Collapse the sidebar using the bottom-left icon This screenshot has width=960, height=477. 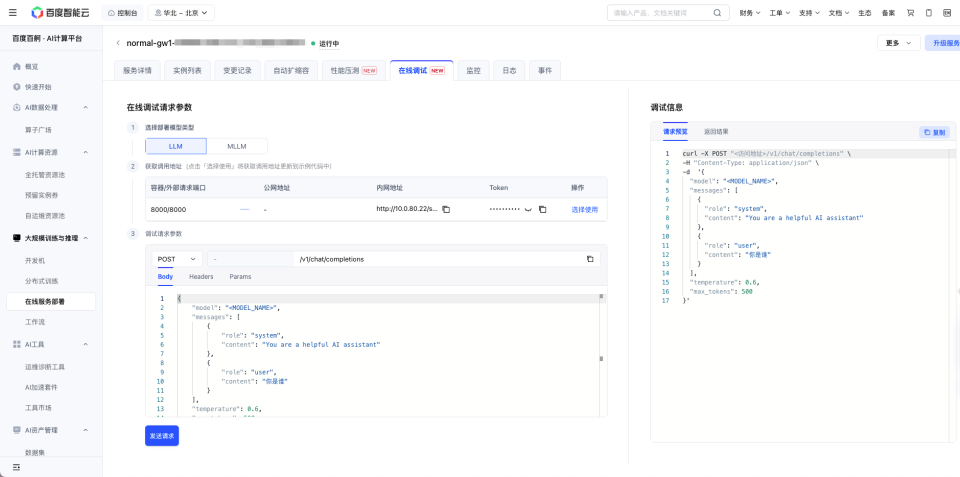click(x=17, y=467)
